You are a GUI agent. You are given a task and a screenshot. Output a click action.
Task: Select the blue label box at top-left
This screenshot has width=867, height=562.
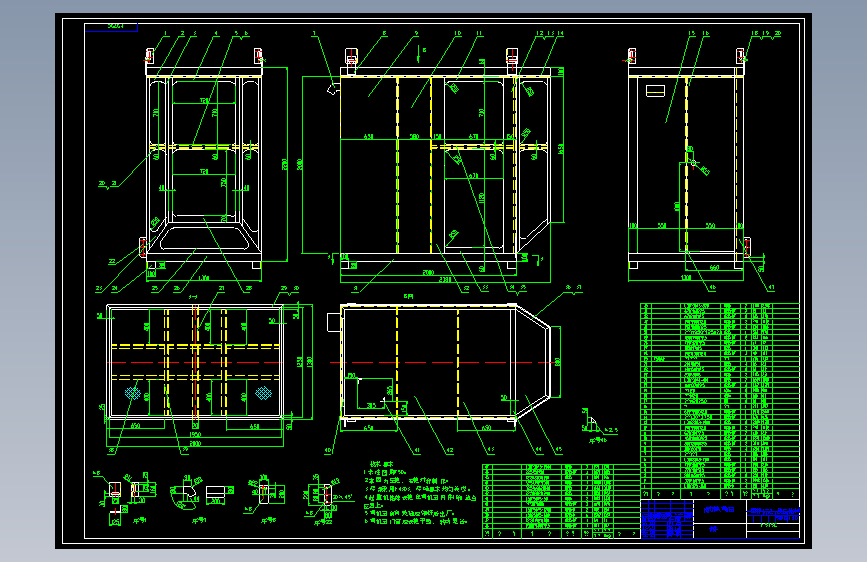(x=111, y=27)
